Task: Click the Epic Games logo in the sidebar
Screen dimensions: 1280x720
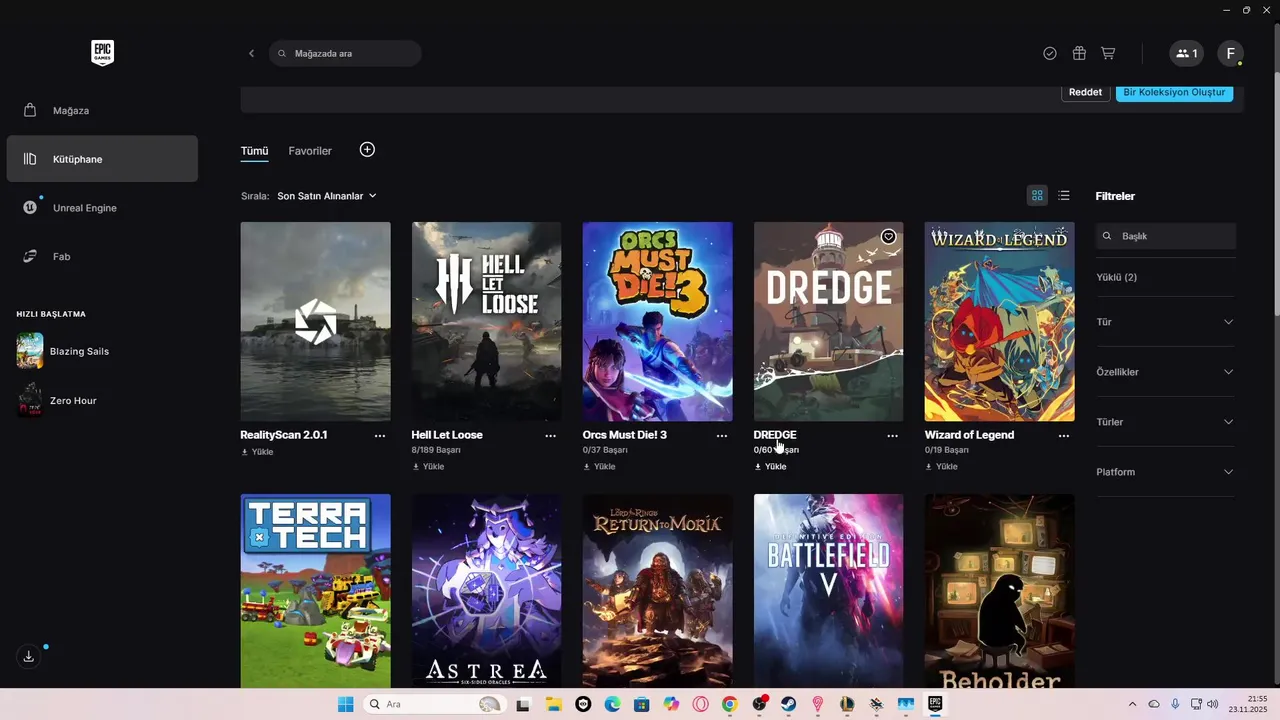Action: pos(102,53)
